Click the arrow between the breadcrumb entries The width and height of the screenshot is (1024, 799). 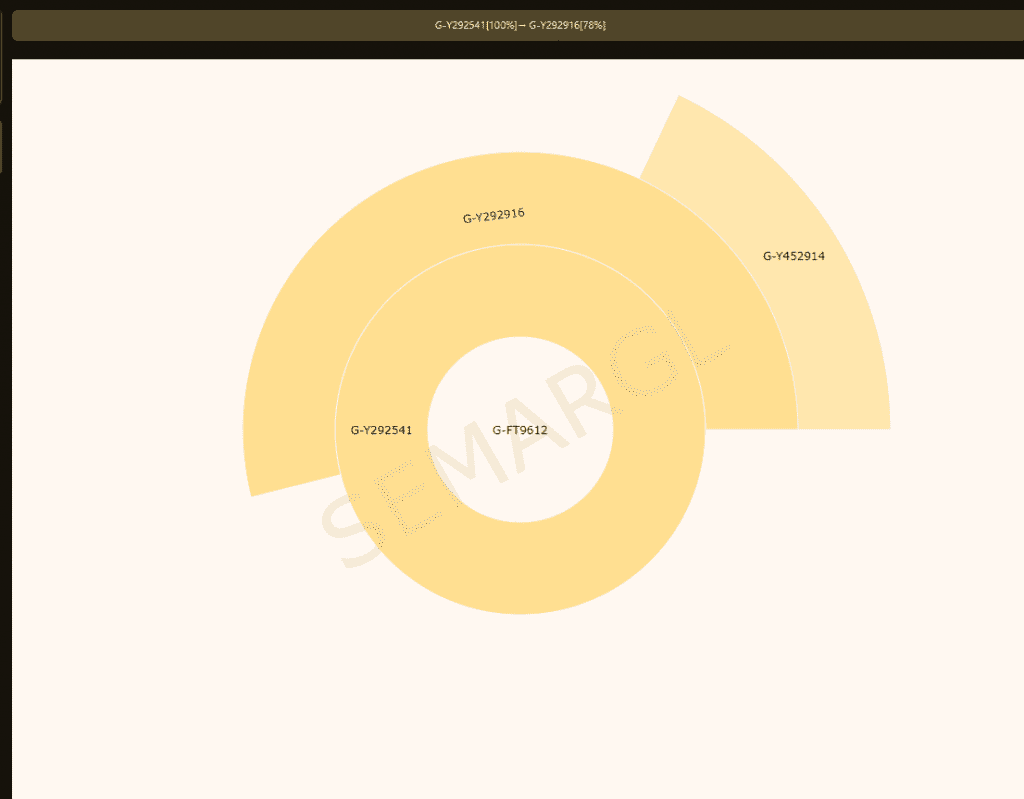[522, 26]
